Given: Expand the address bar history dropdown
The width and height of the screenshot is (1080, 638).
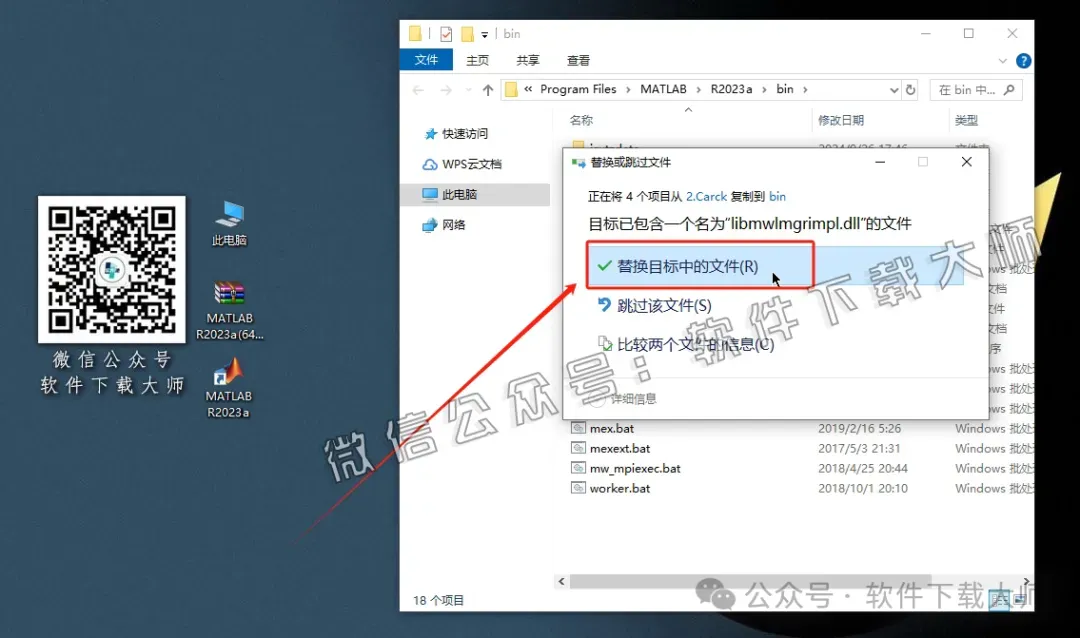Looking at the screenshot, I should (x=893, y=90).
